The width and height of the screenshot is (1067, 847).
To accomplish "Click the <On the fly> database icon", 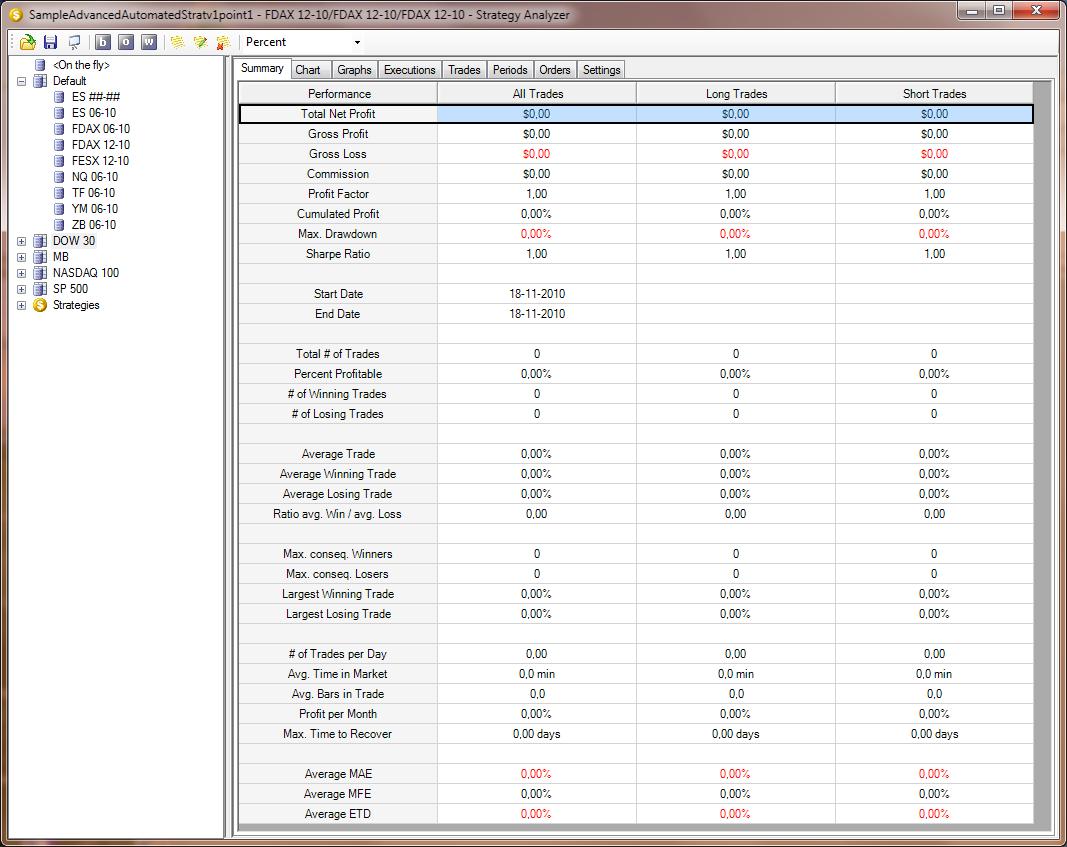I will [x=41, y=65].
